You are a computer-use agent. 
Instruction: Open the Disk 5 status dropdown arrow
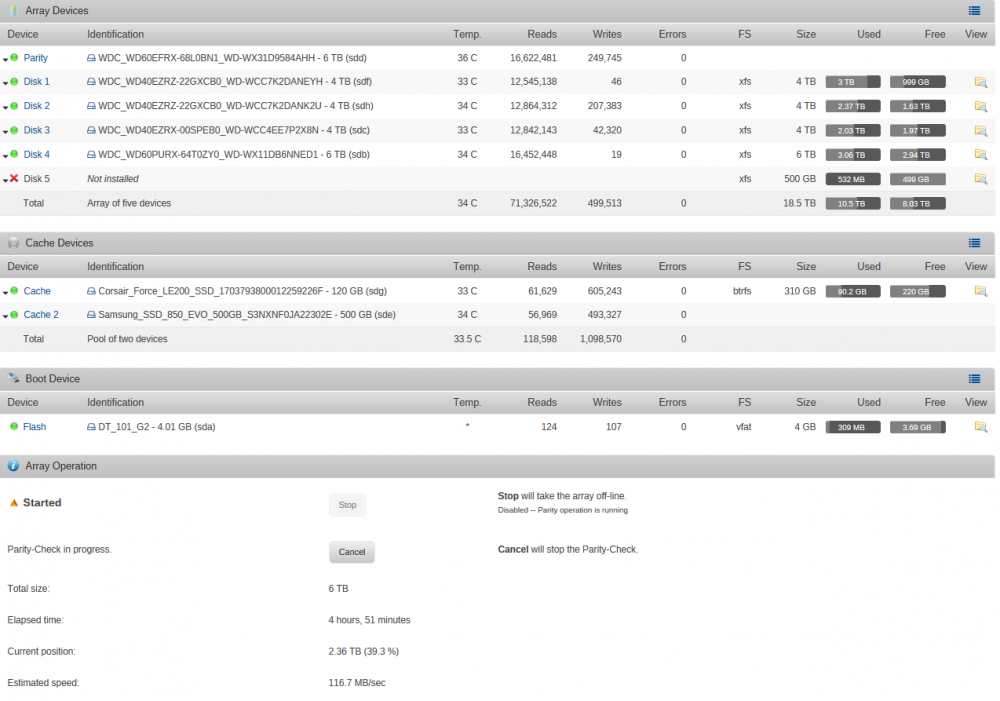point(5,181)
